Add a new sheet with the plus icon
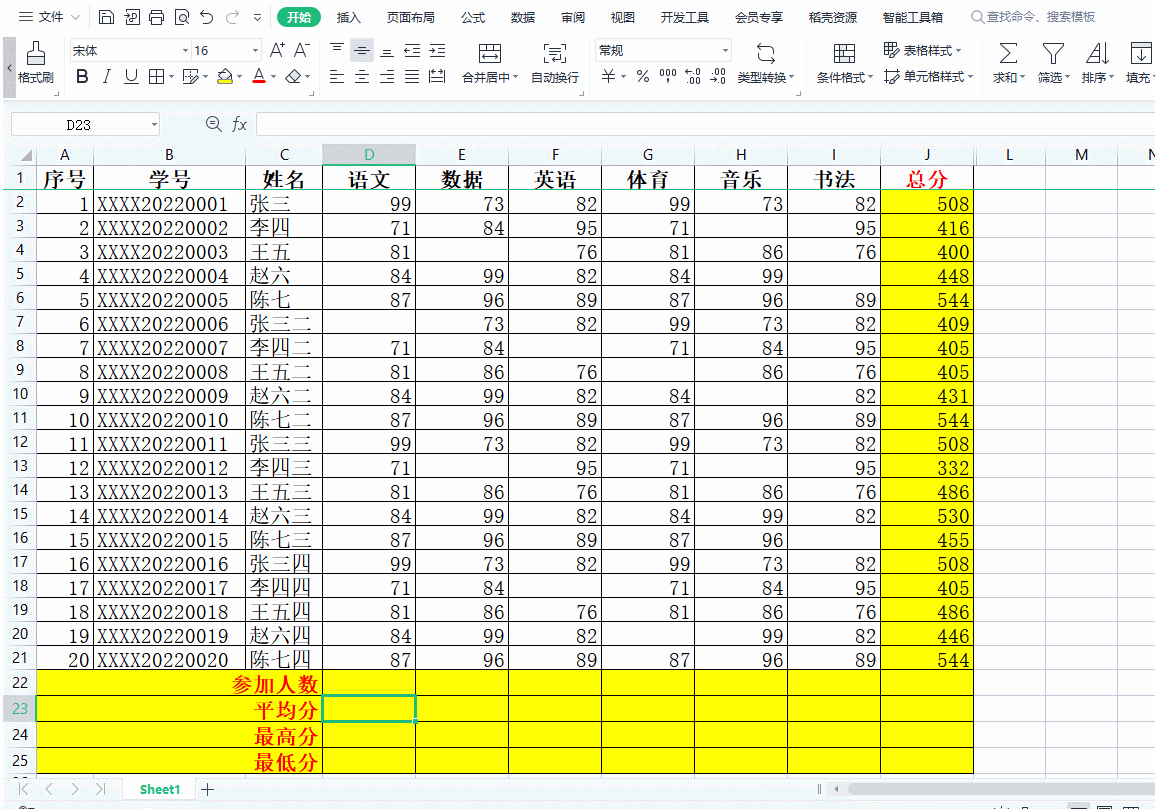The width and height of the screenshot is (1155, 809). [208, 789]
